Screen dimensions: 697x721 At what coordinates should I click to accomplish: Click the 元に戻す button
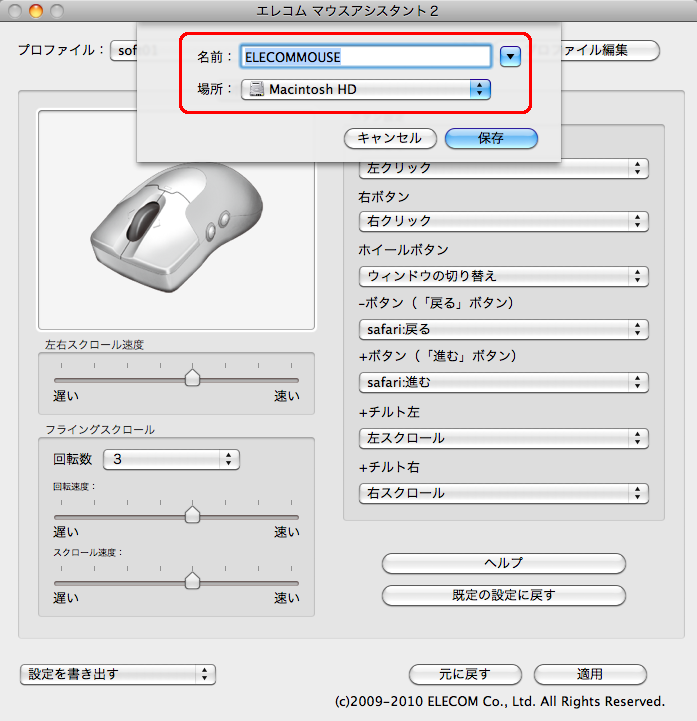pos(465,675)
